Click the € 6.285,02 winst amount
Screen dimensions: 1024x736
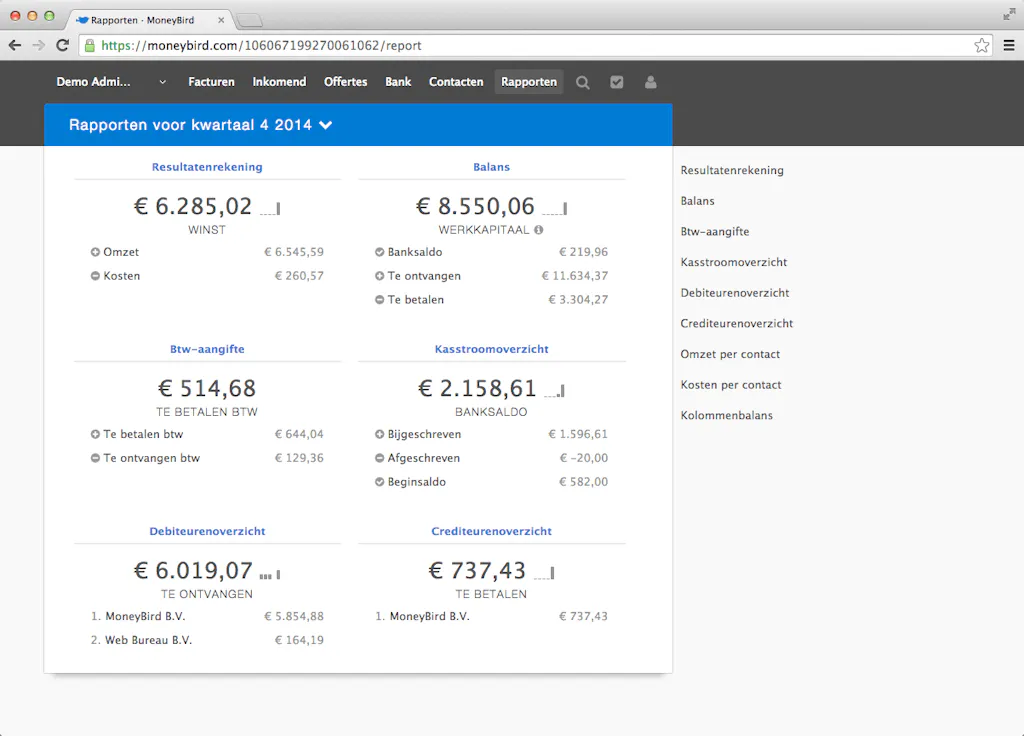tap(193, 206)
